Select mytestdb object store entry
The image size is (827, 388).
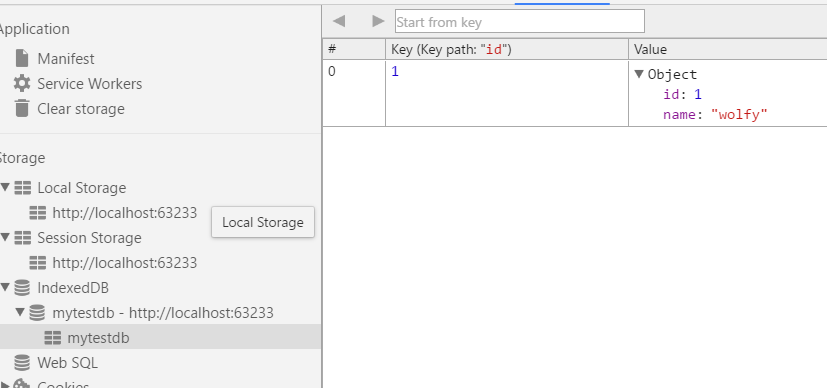[160, 337]
